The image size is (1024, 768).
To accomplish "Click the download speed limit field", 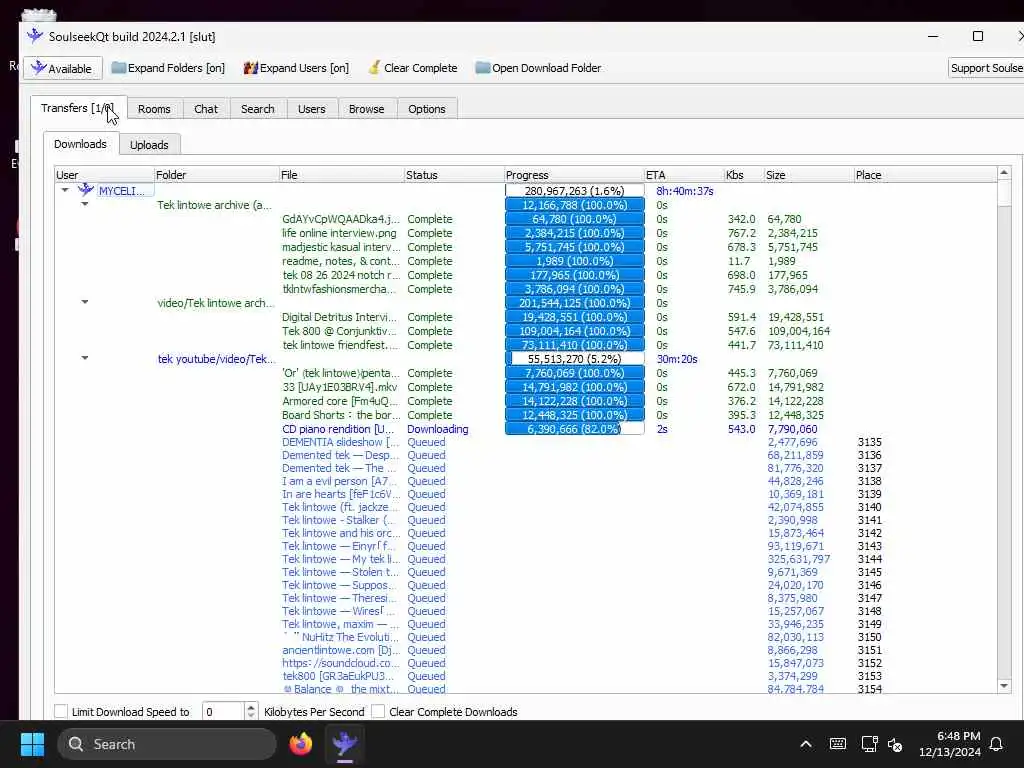I will [x=224, y=711].
